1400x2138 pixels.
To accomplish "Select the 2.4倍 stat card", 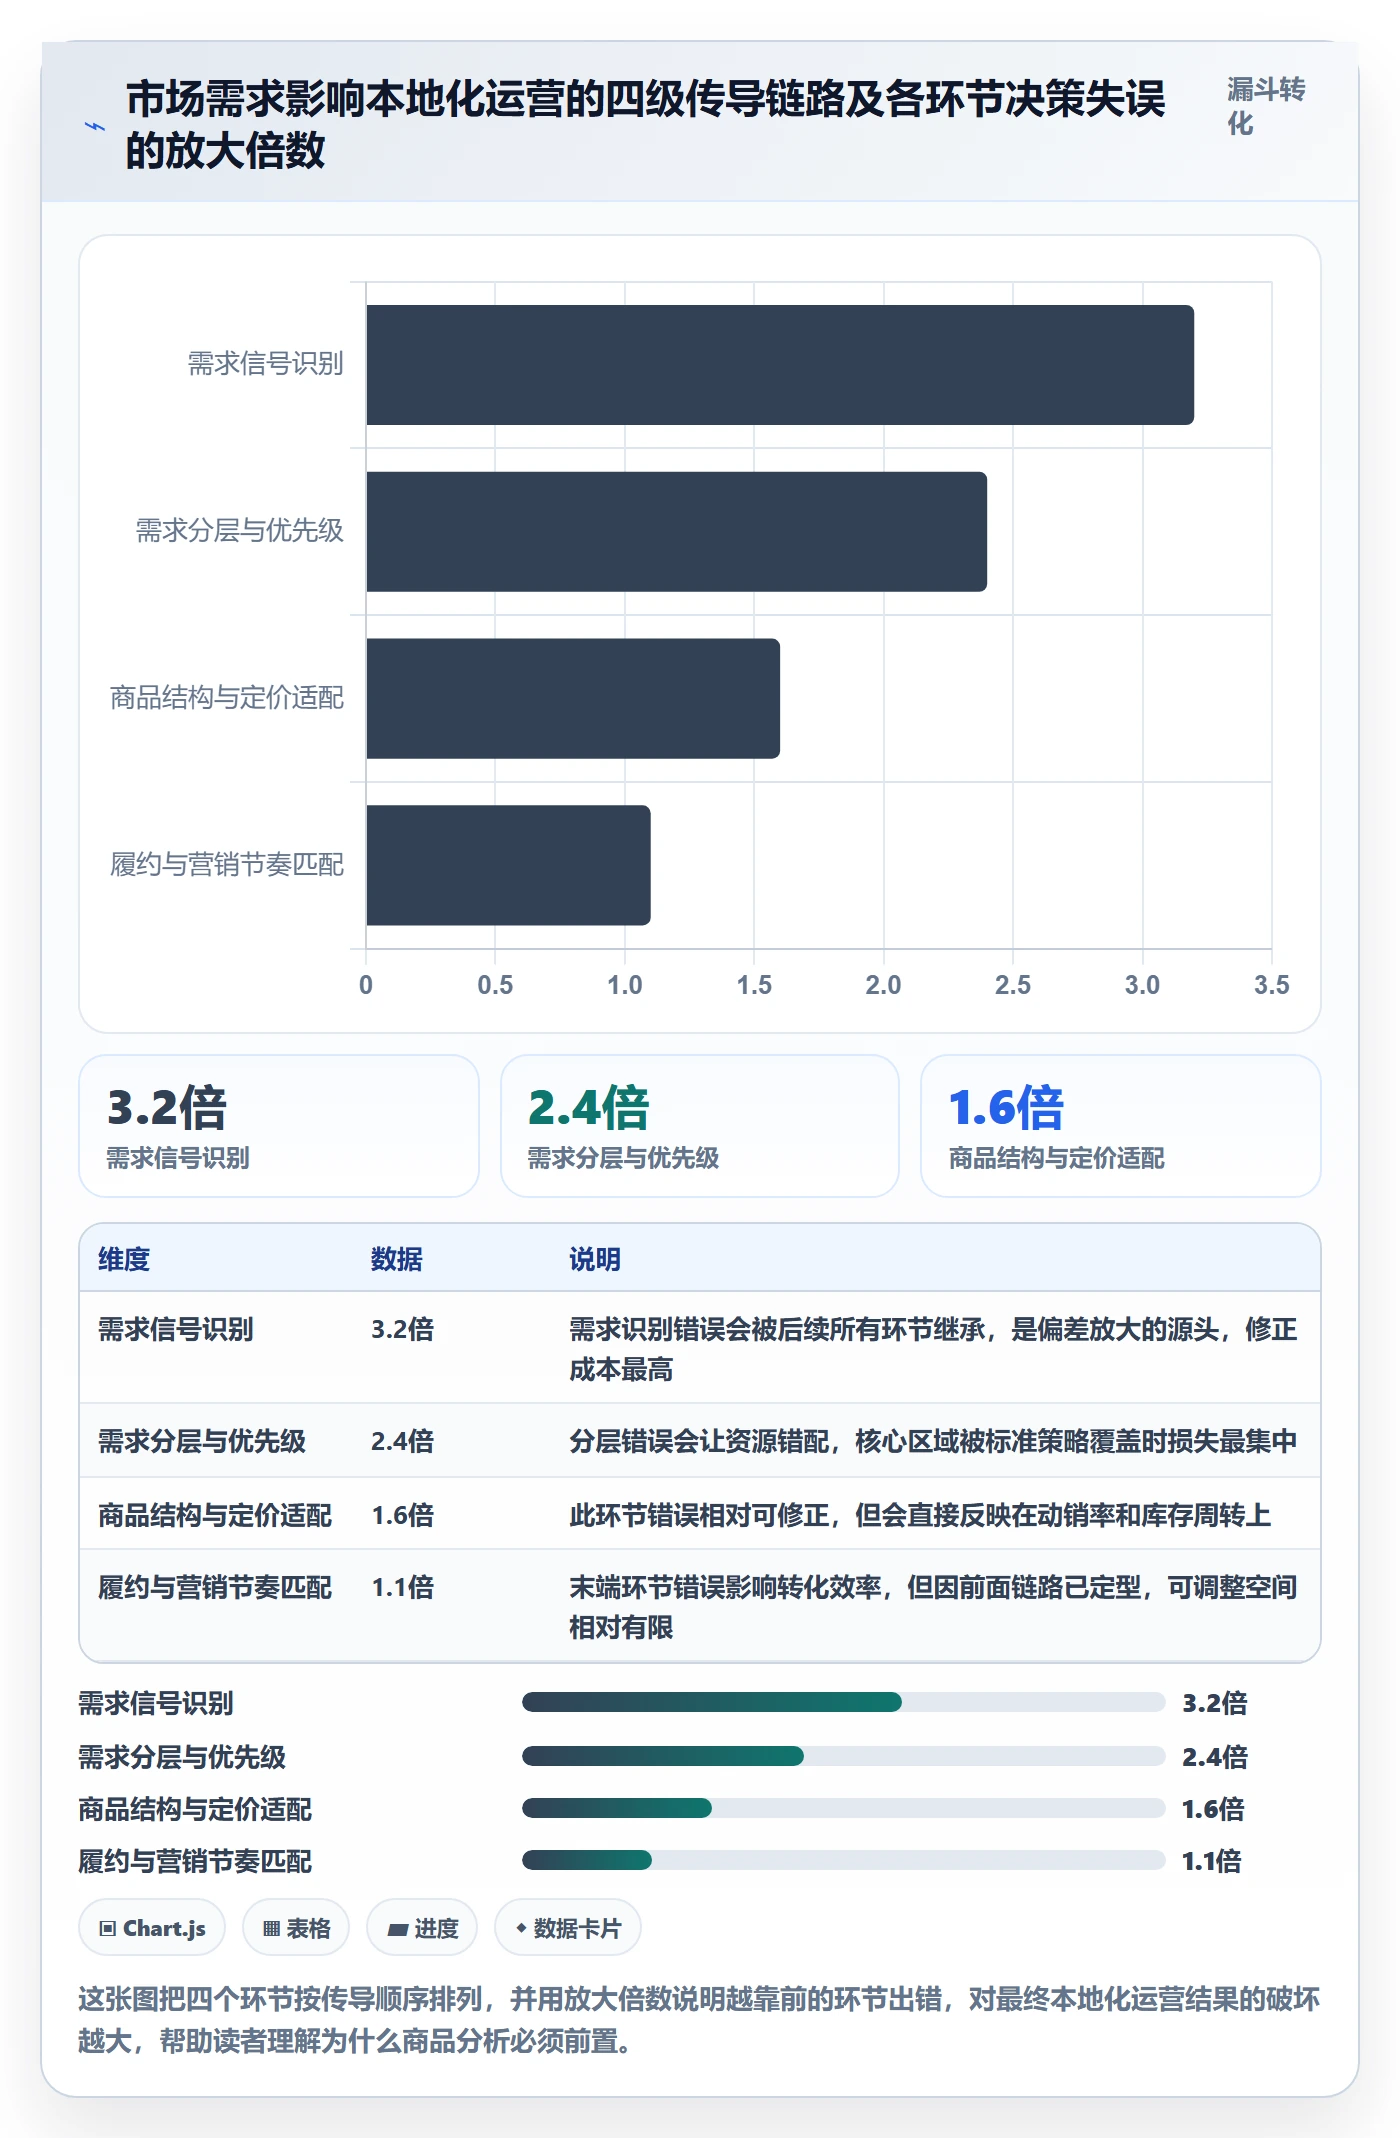I will [700, 1126].
